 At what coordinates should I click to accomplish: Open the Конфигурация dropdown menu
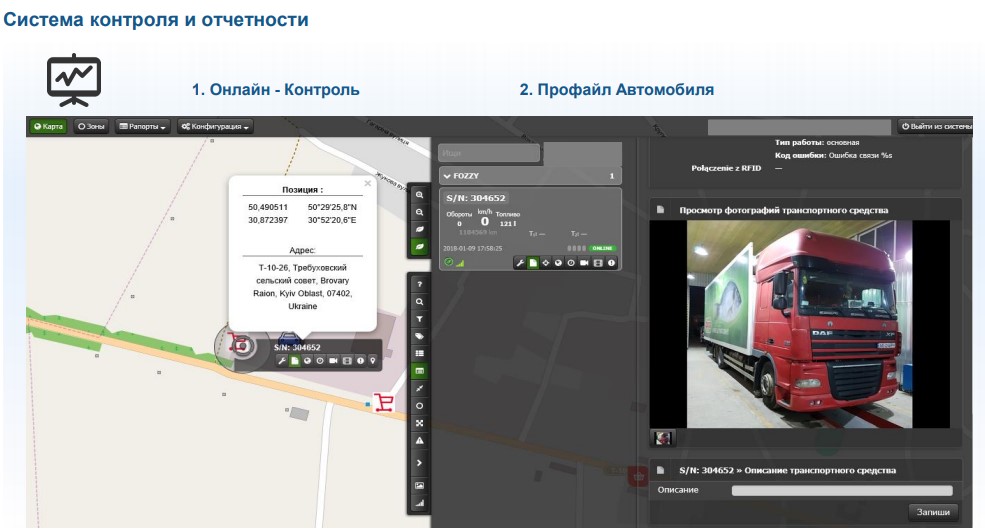pos(215,127)
